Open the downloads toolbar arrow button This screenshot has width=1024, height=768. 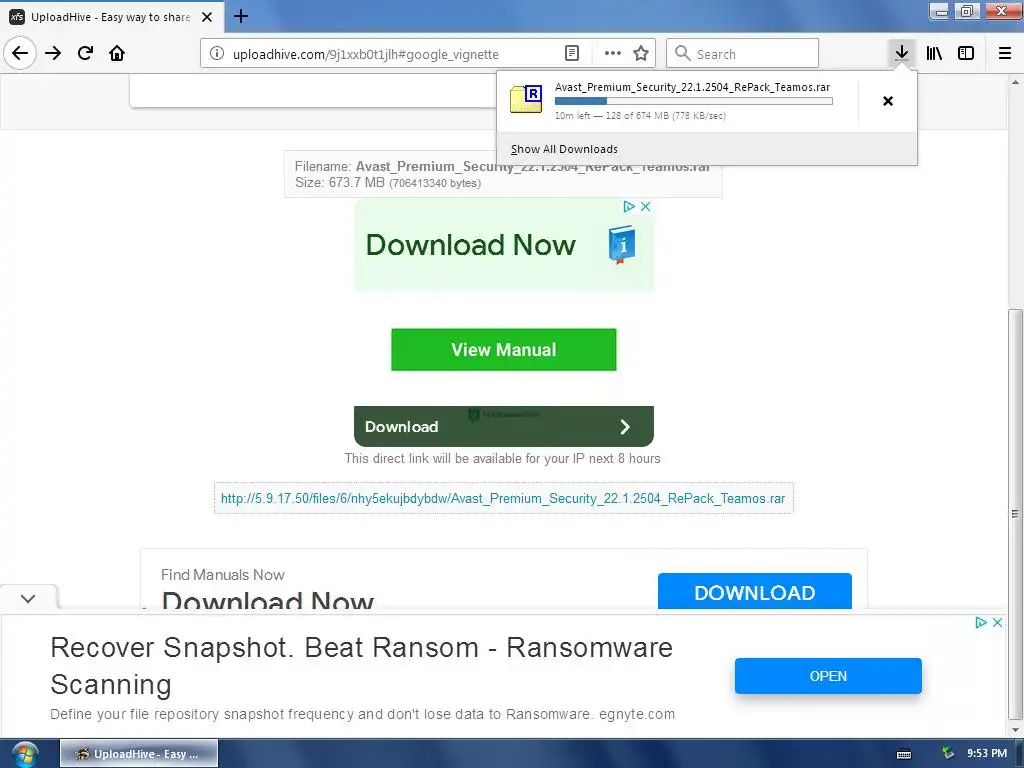[901, 53]
